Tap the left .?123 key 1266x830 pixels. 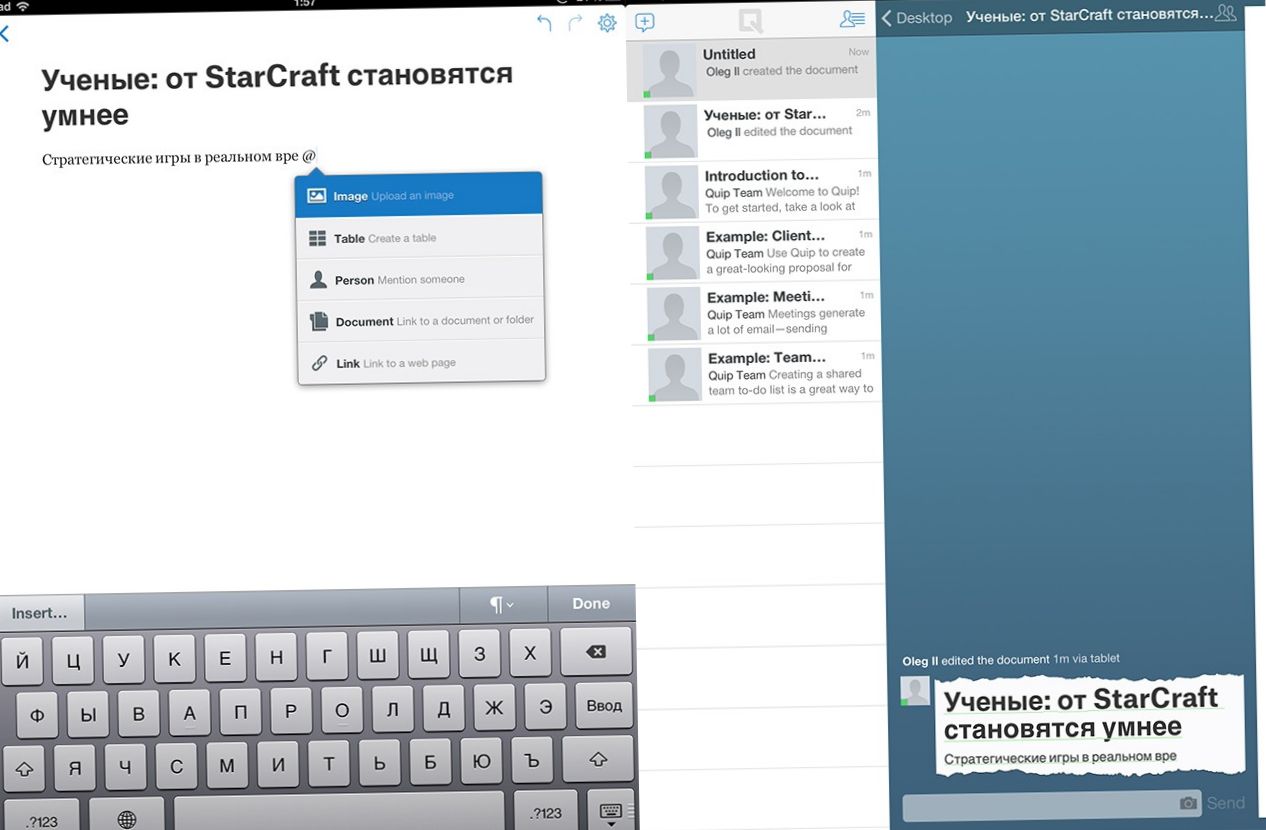click(x=41, y=820)
